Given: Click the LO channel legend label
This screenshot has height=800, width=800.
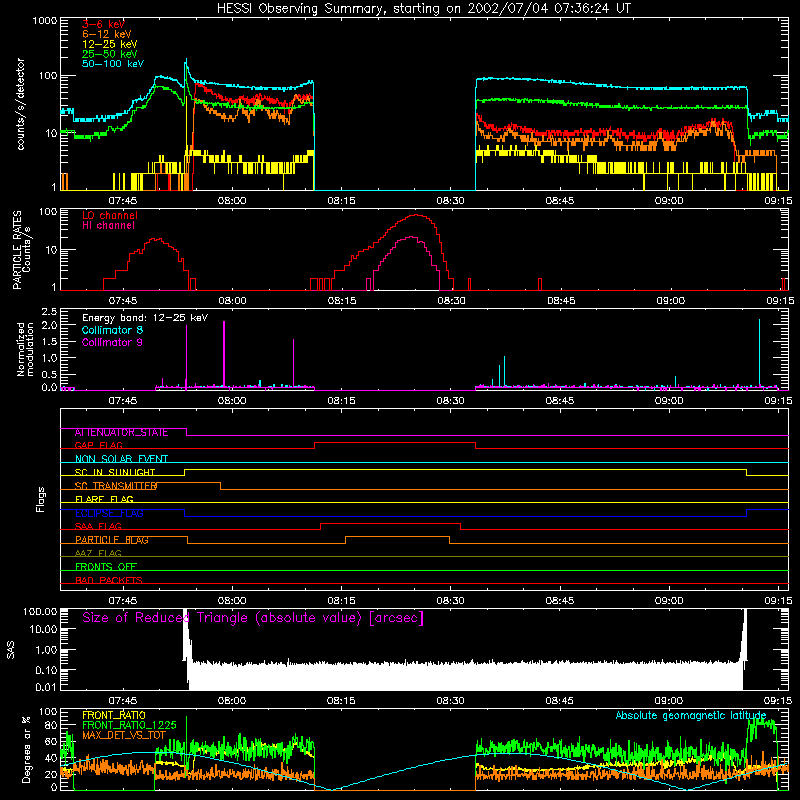Looking at the screenshot, I should (110, 215).
